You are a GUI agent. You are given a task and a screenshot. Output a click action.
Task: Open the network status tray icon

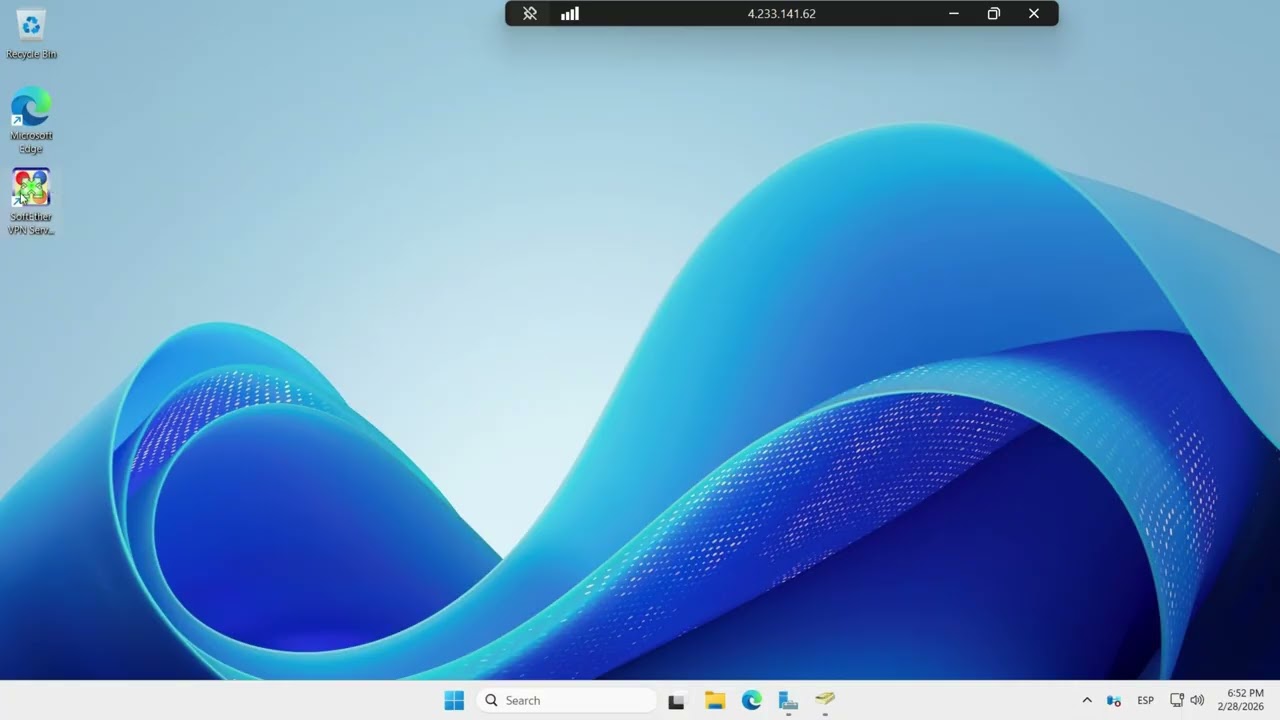point(1177,701)
